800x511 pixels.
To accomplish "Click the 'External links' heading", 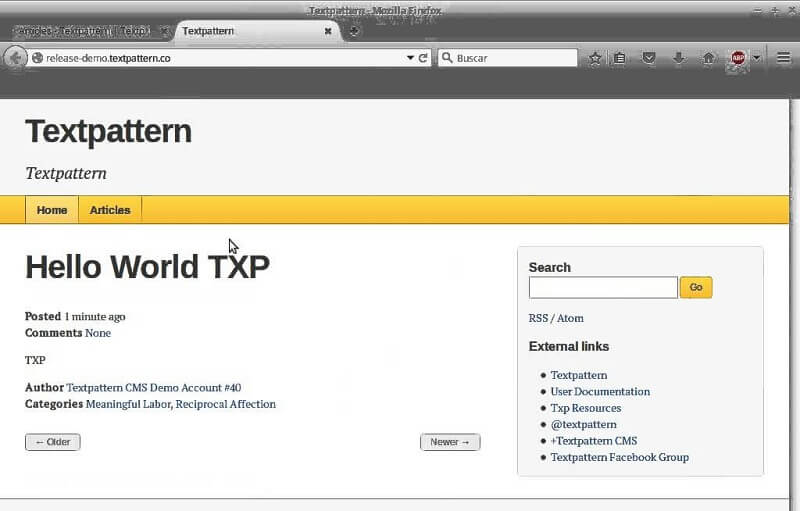I will pos(569,346).
